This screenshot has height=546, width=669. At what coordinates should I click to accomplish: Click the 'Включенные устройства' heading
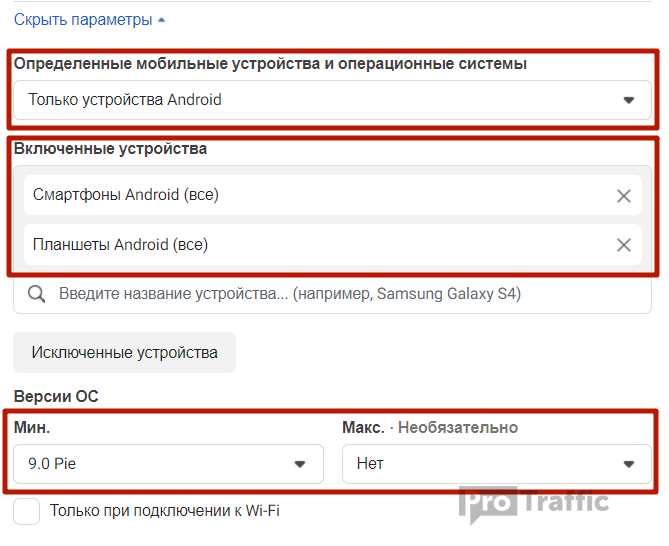tap(110, 149)
